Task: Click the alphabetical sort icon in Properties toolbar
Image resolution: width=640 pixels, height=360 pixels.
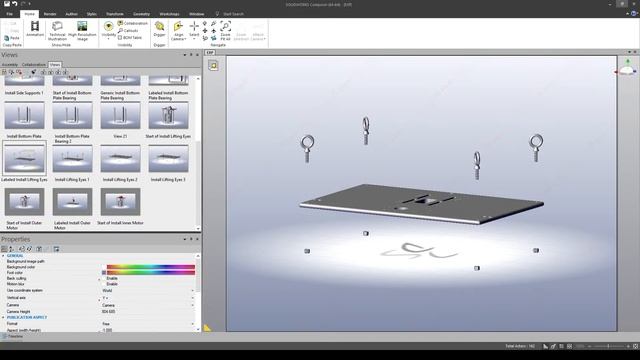Action: 11,249
